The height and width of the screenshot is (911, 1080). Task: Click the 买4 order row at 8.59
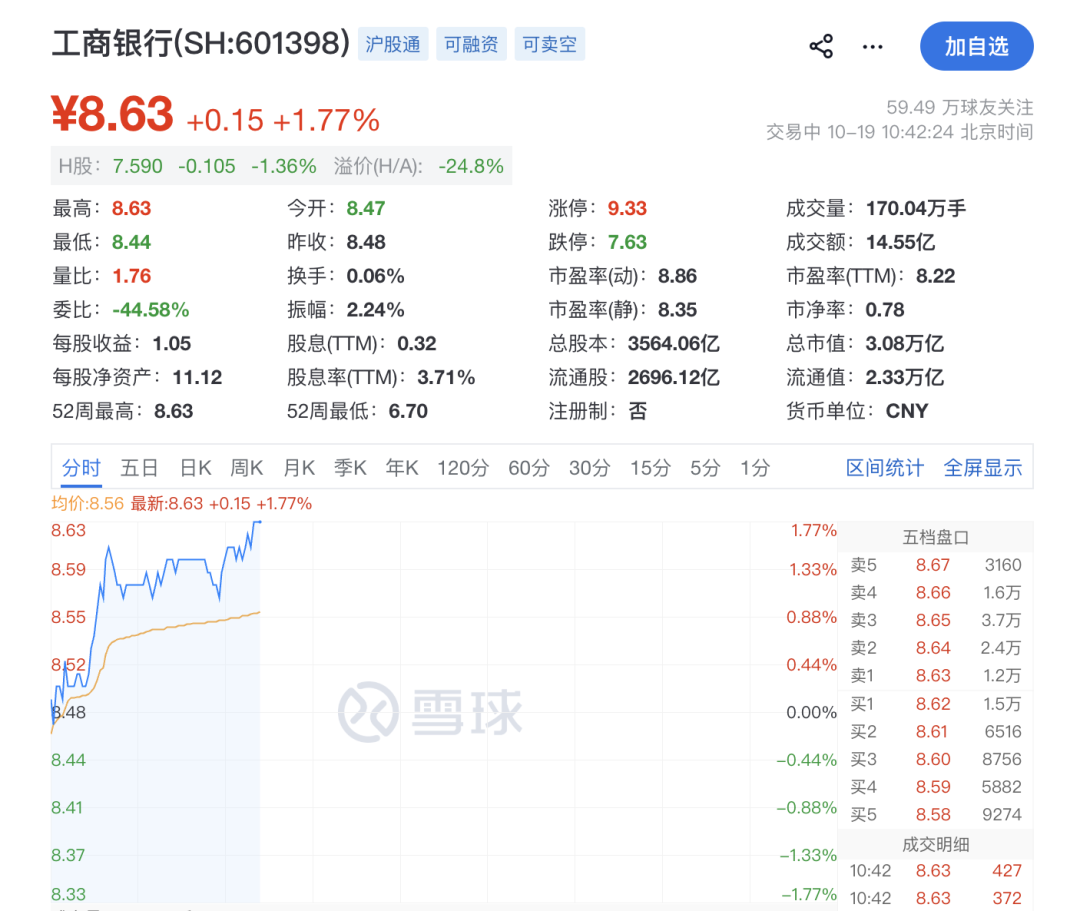tap(936, 787)
